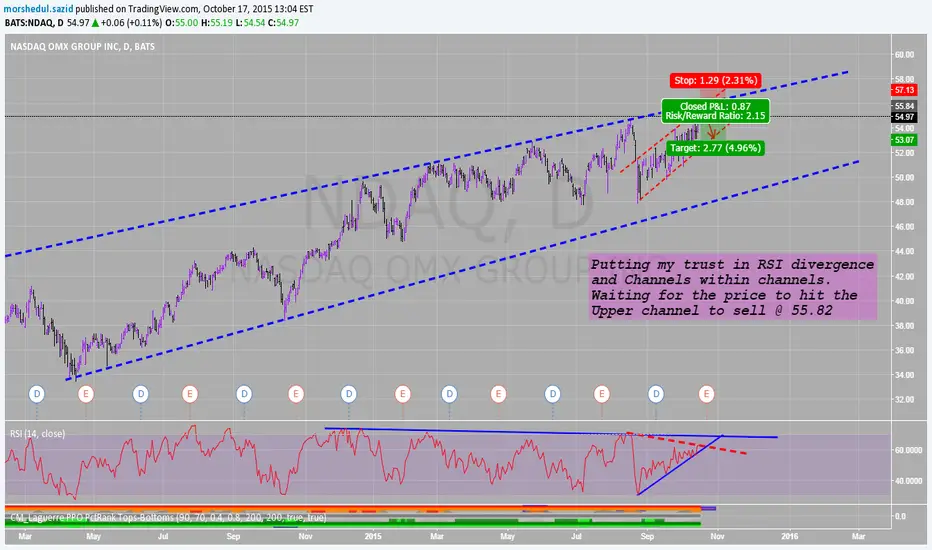Click the 2016 label on time axis
Screen dimensions: 932x550
789,536
